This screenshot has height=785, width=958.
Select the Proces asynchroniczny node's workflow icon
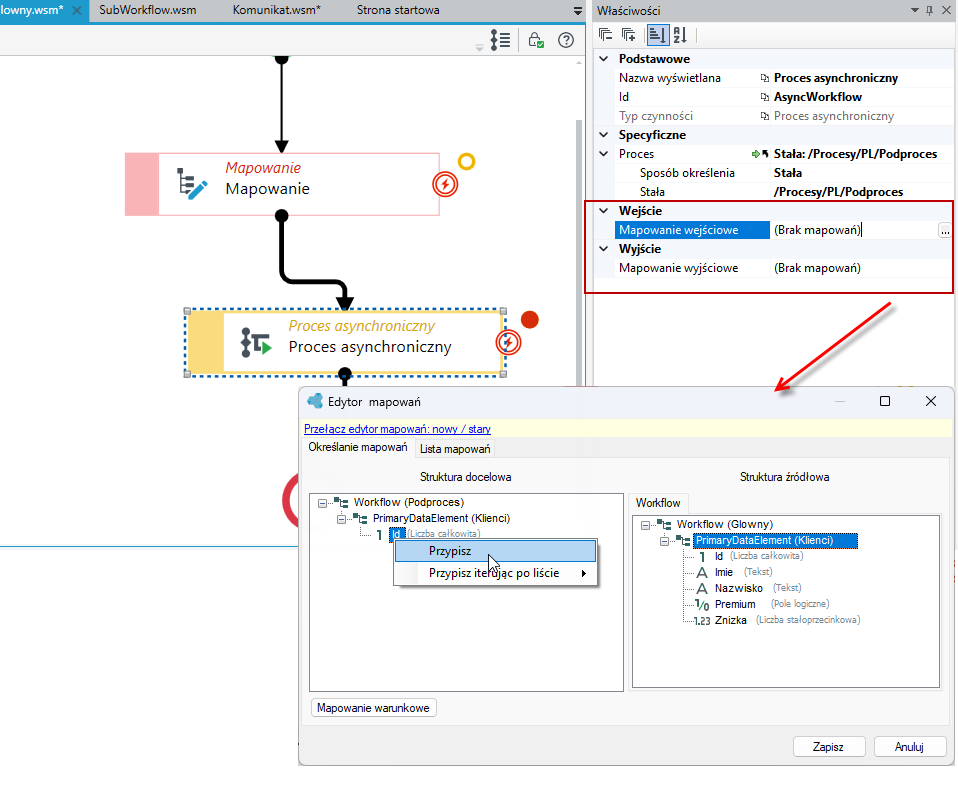click(256, 343)
